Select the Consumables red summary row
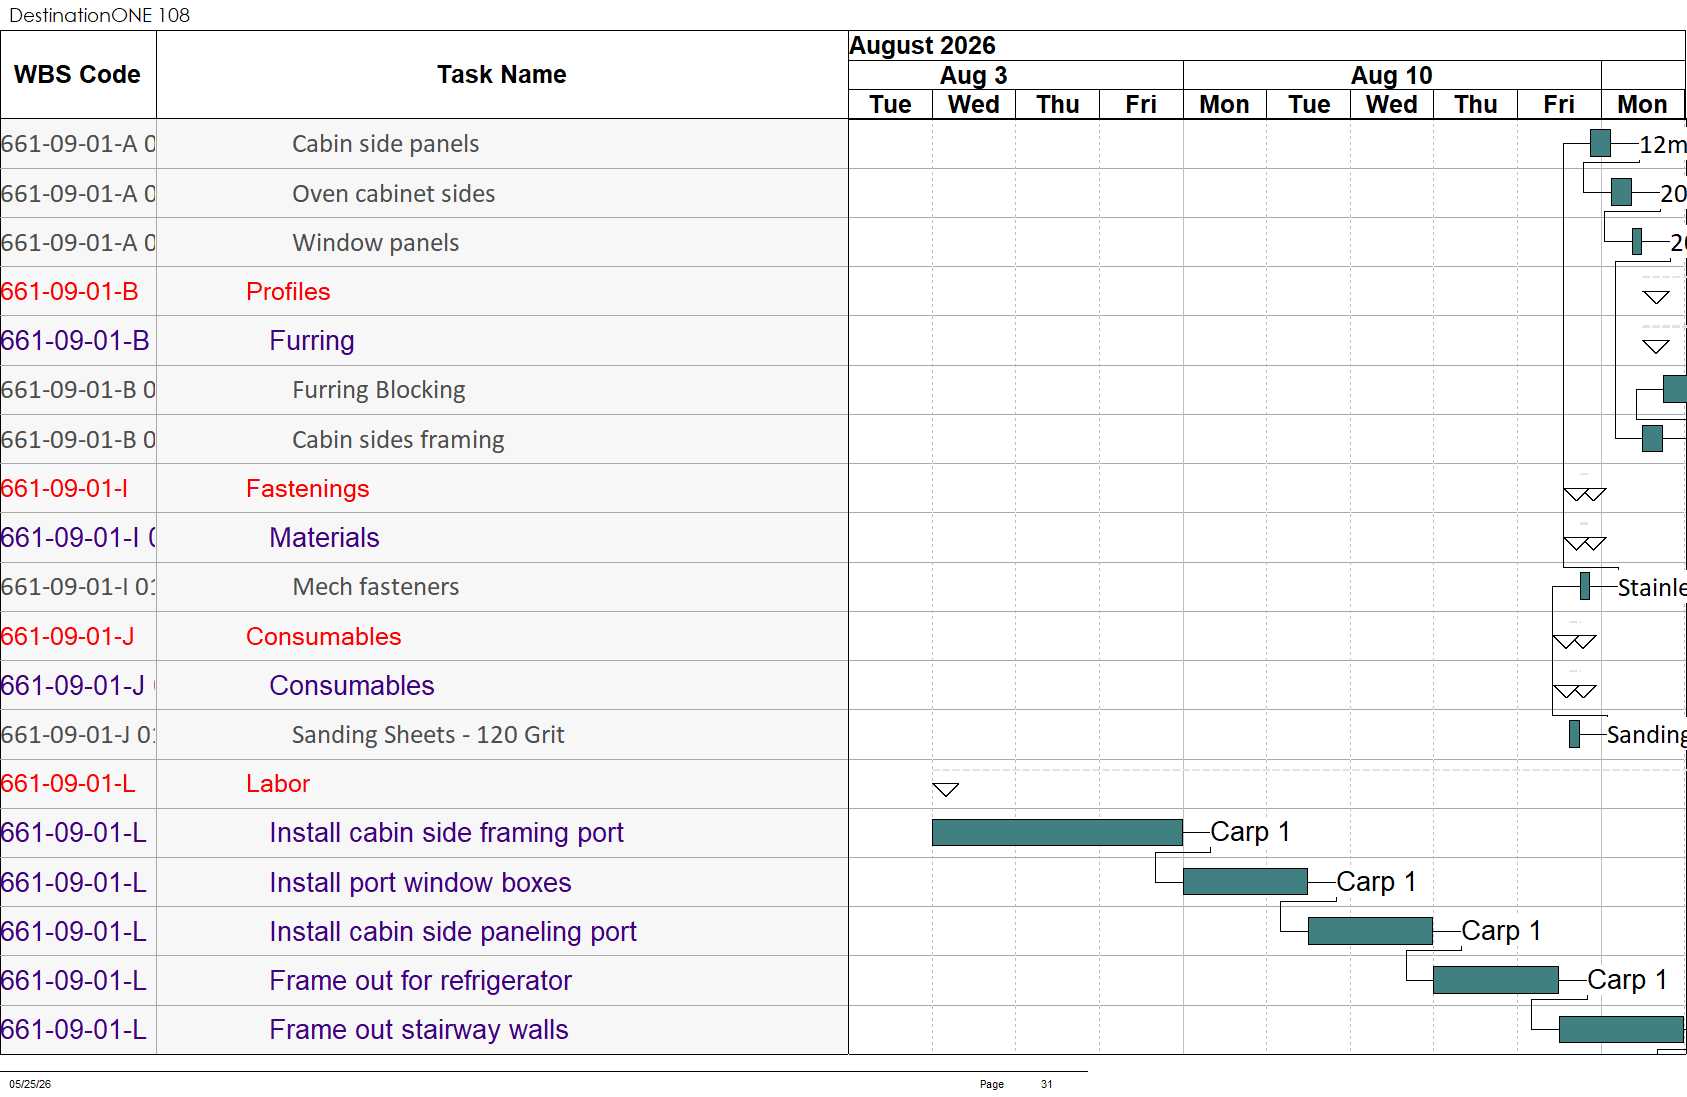The height and width of the screenshot is (1097, 1687). pyautogui.click(x=424, y=636)
